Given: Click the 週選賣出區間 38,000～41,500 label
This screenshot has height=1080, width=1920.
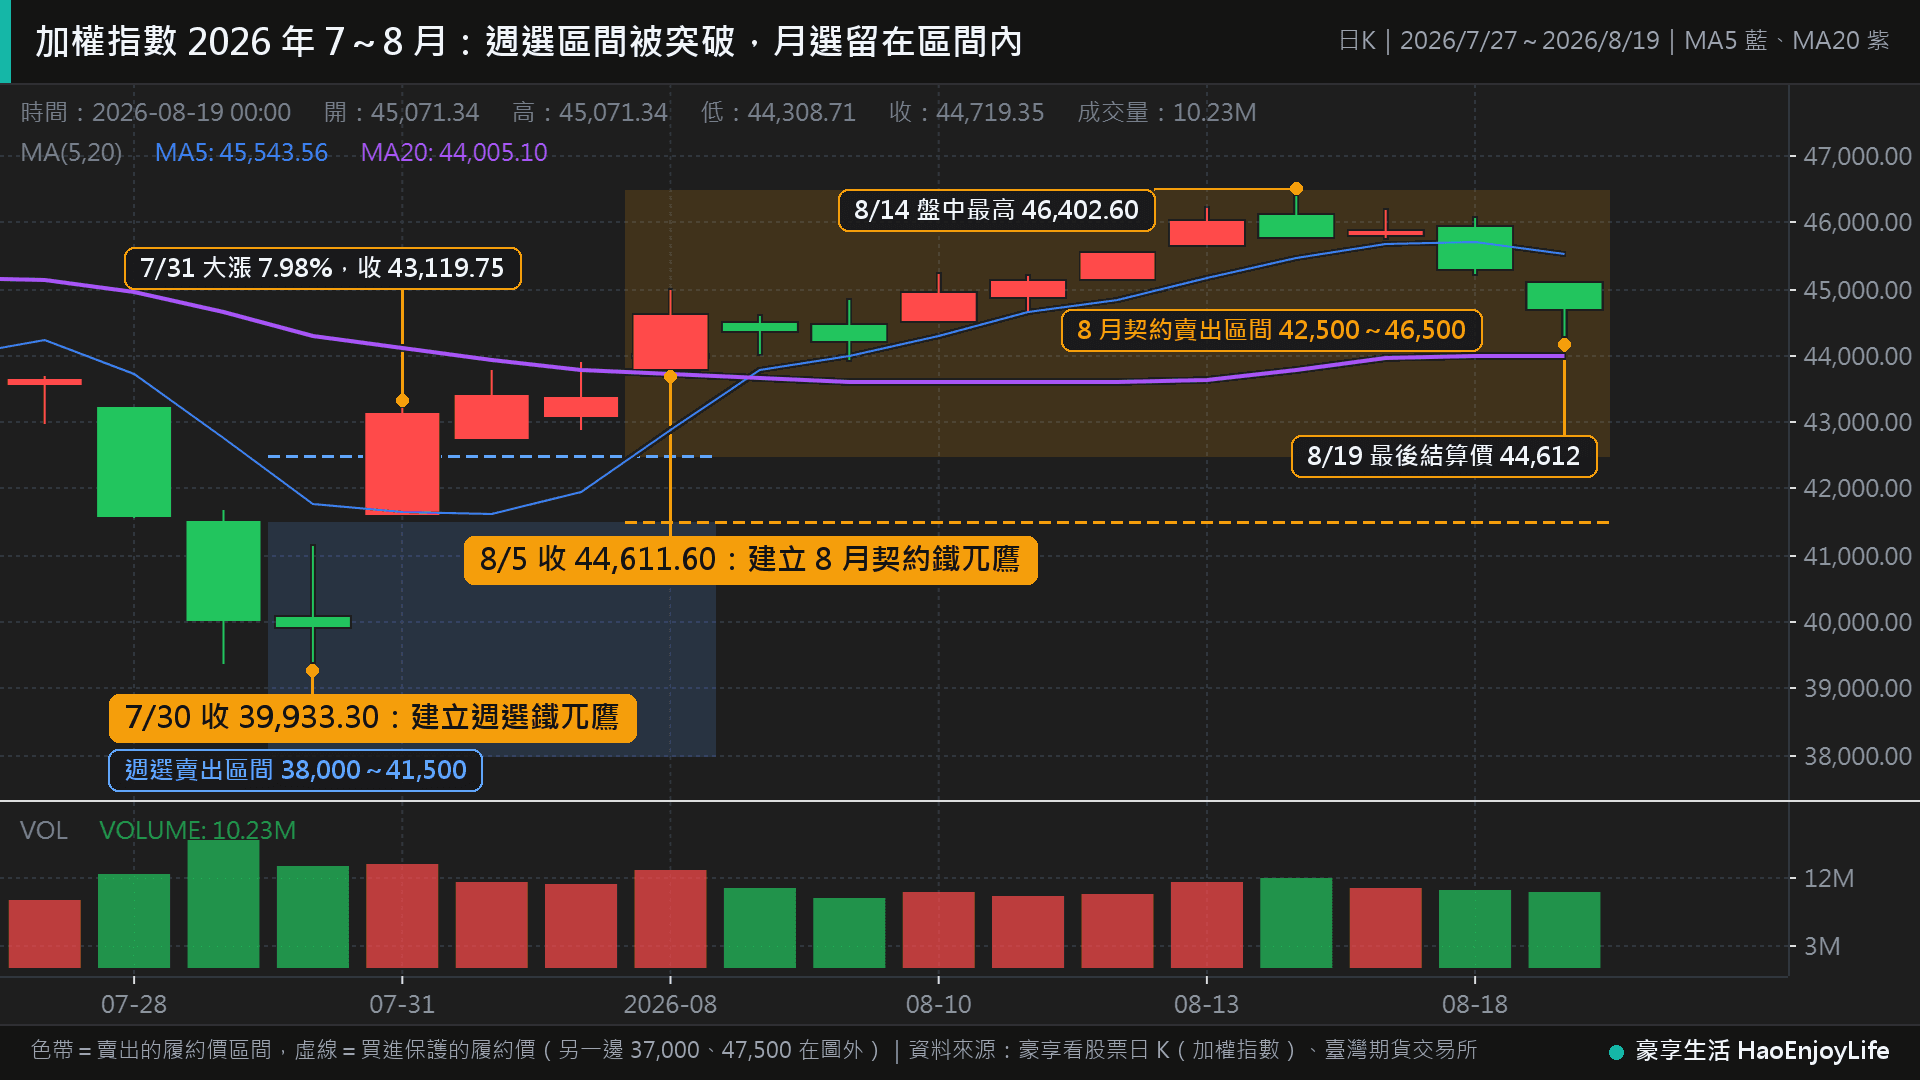Looking at the screenshot, I should click(295, 770).
